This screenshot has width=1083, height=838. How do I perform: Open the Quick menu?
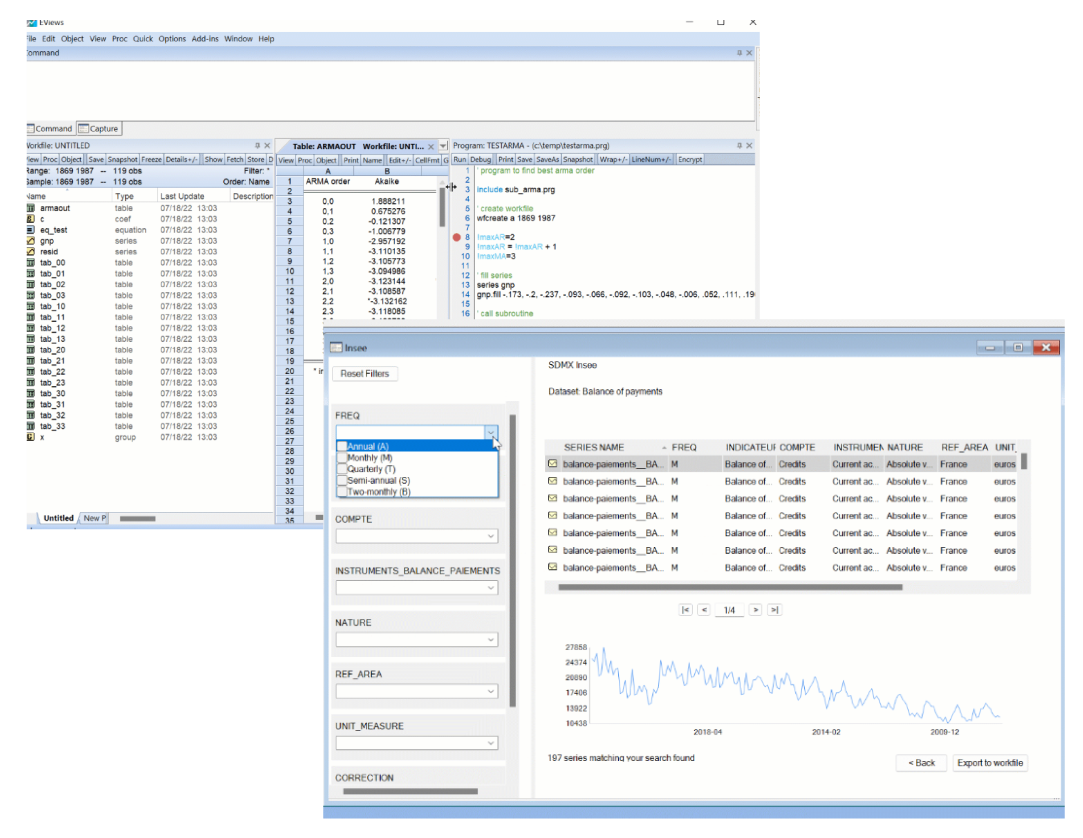143,39
